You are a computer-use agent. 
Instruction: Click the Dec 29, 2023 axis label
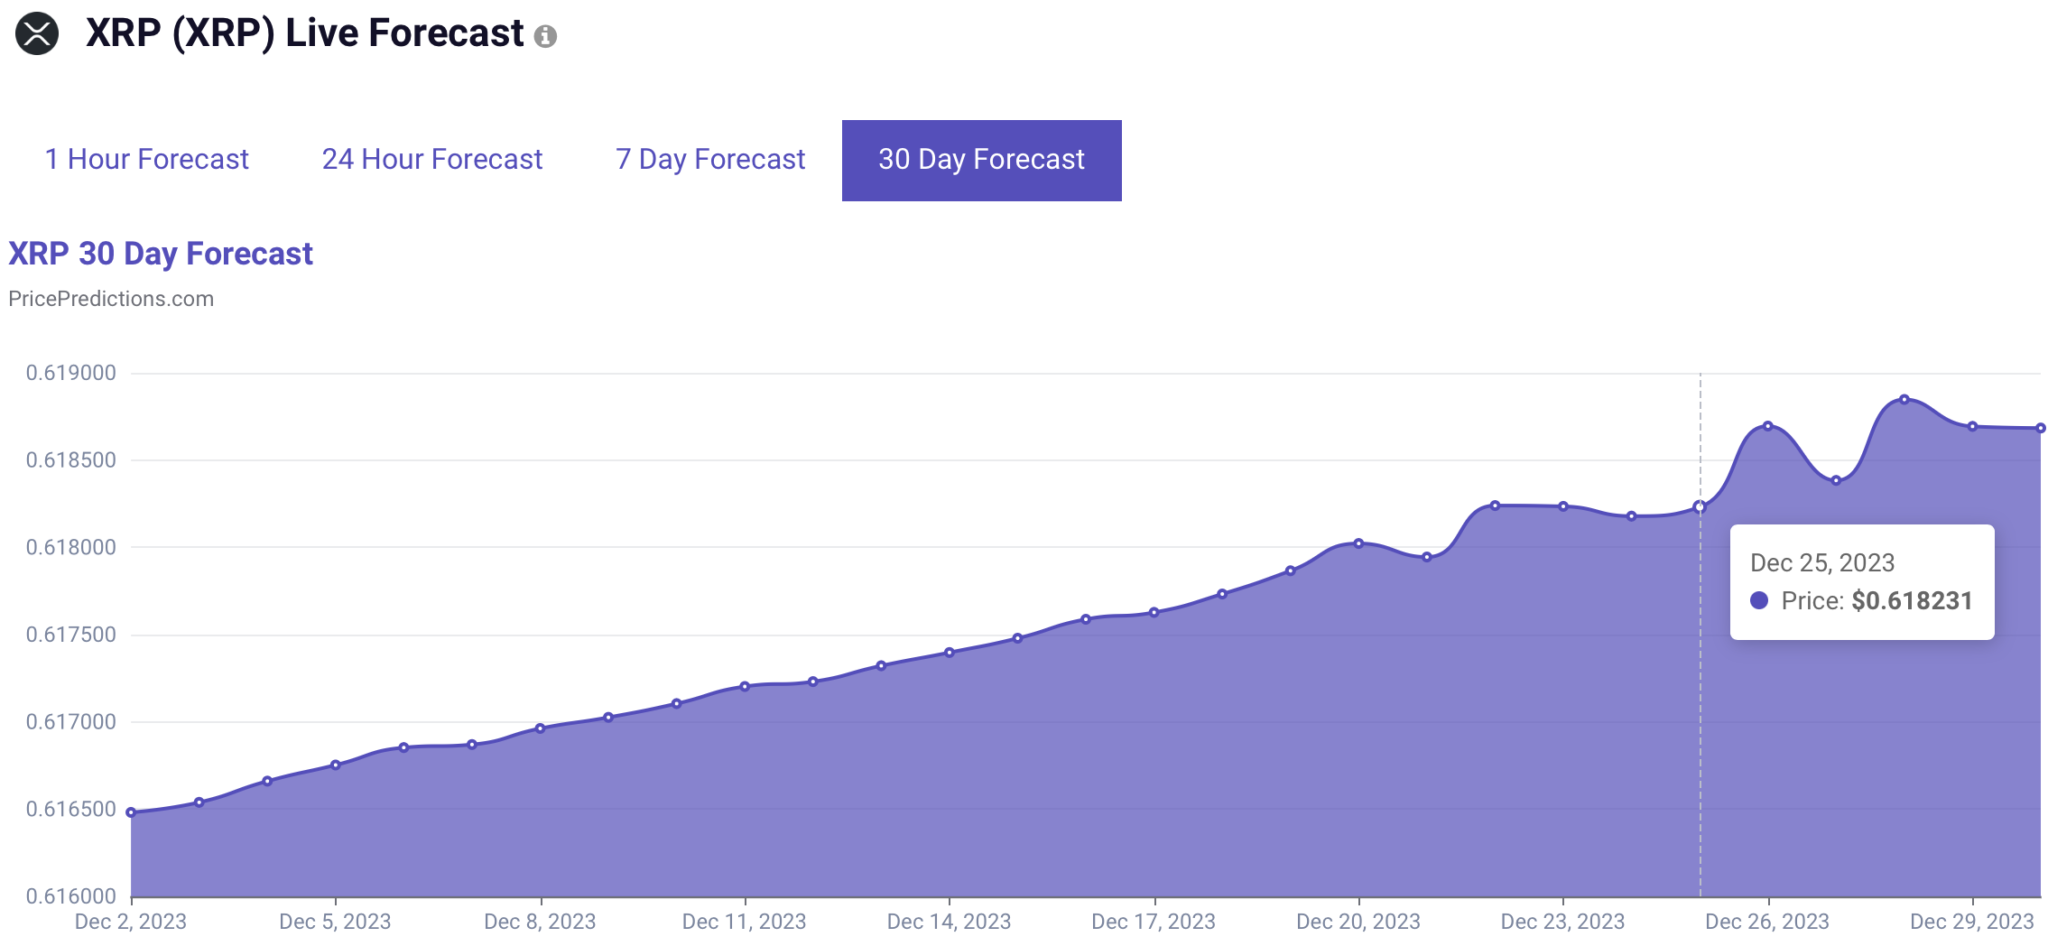(1971, 921)
